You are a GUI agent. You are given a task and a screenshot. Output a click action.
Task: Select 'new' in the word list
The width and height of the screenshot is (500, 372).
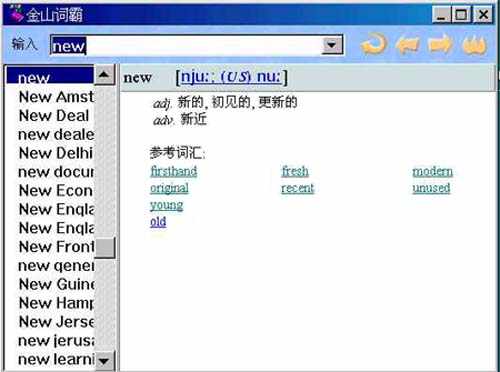click(50, 77)
